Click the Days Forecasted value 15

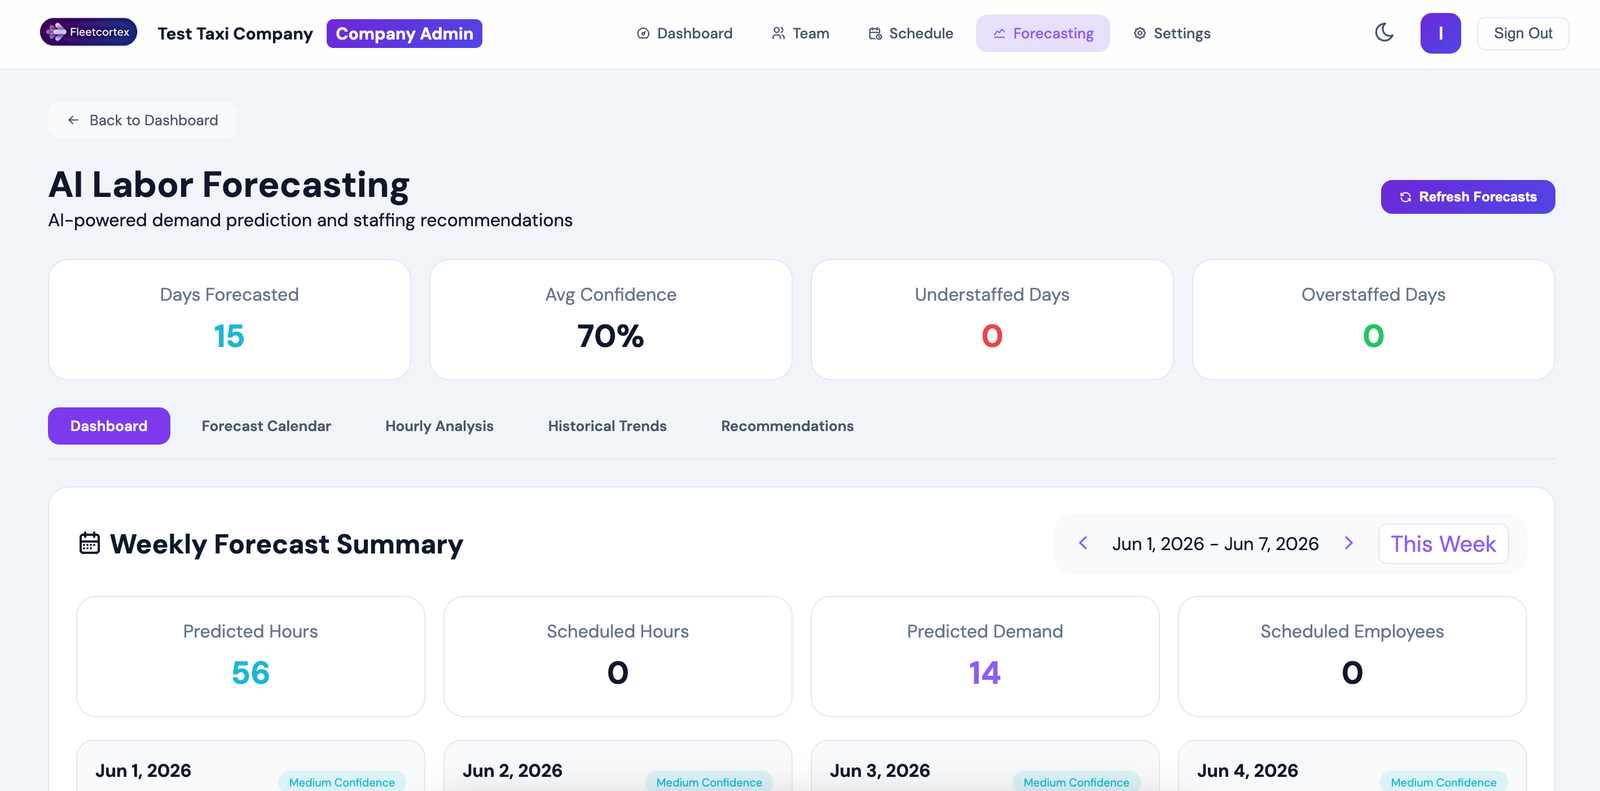click(229, 336)
